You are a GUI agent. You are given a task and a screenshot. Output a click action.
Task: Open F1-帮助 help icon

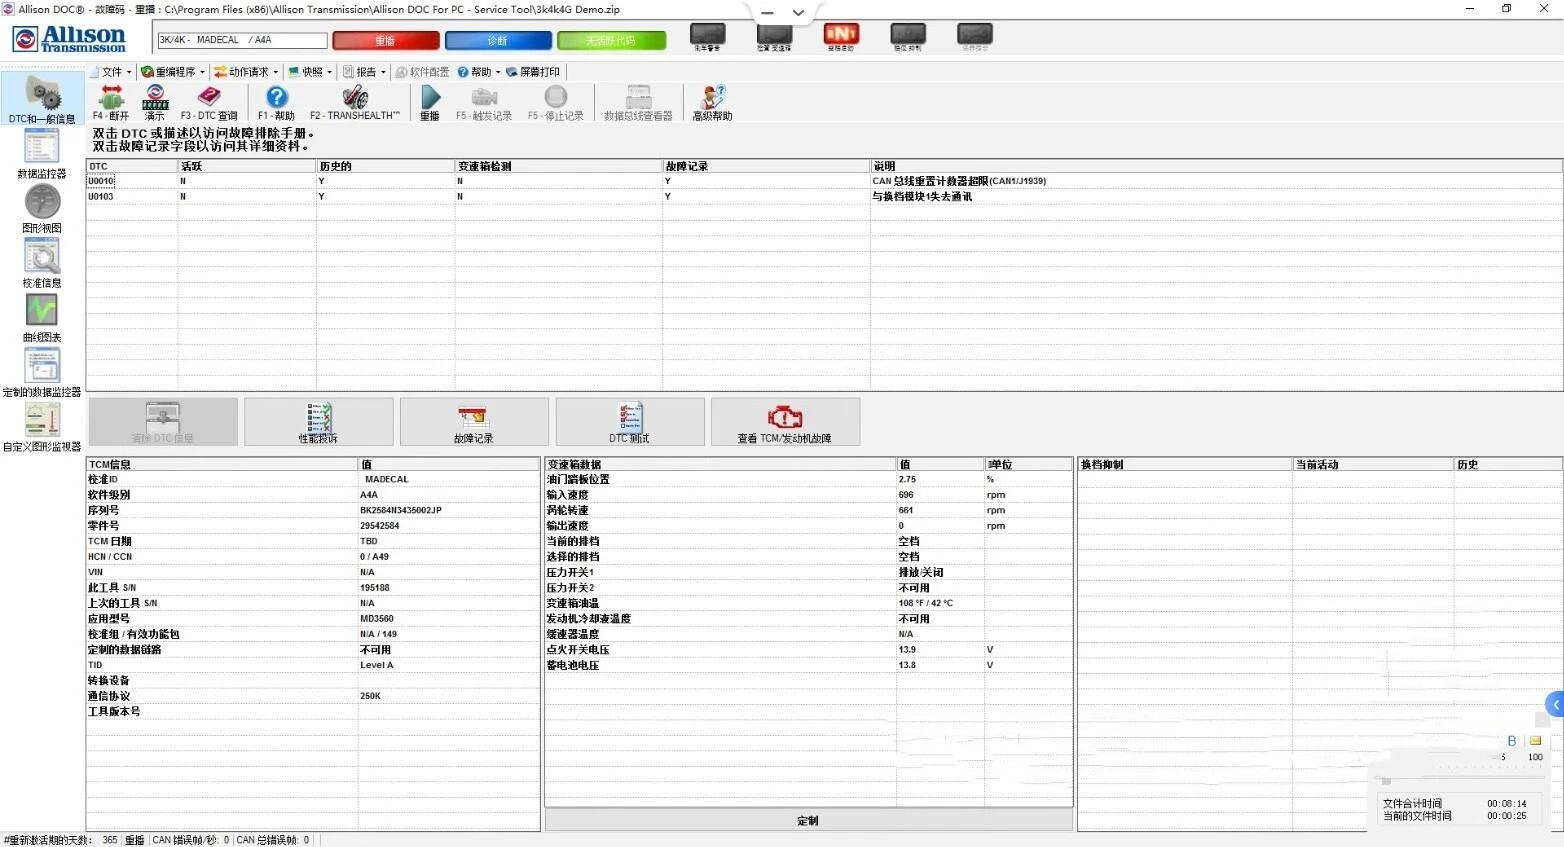277,102
